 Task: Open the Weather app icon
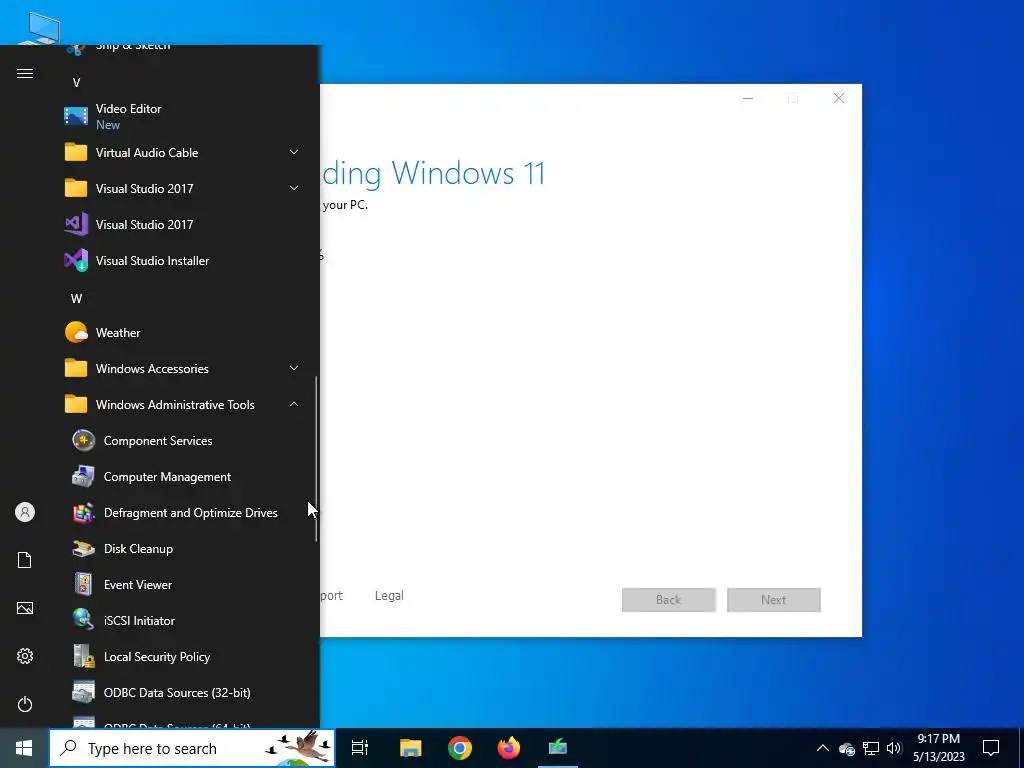click(x=76, y=332)
